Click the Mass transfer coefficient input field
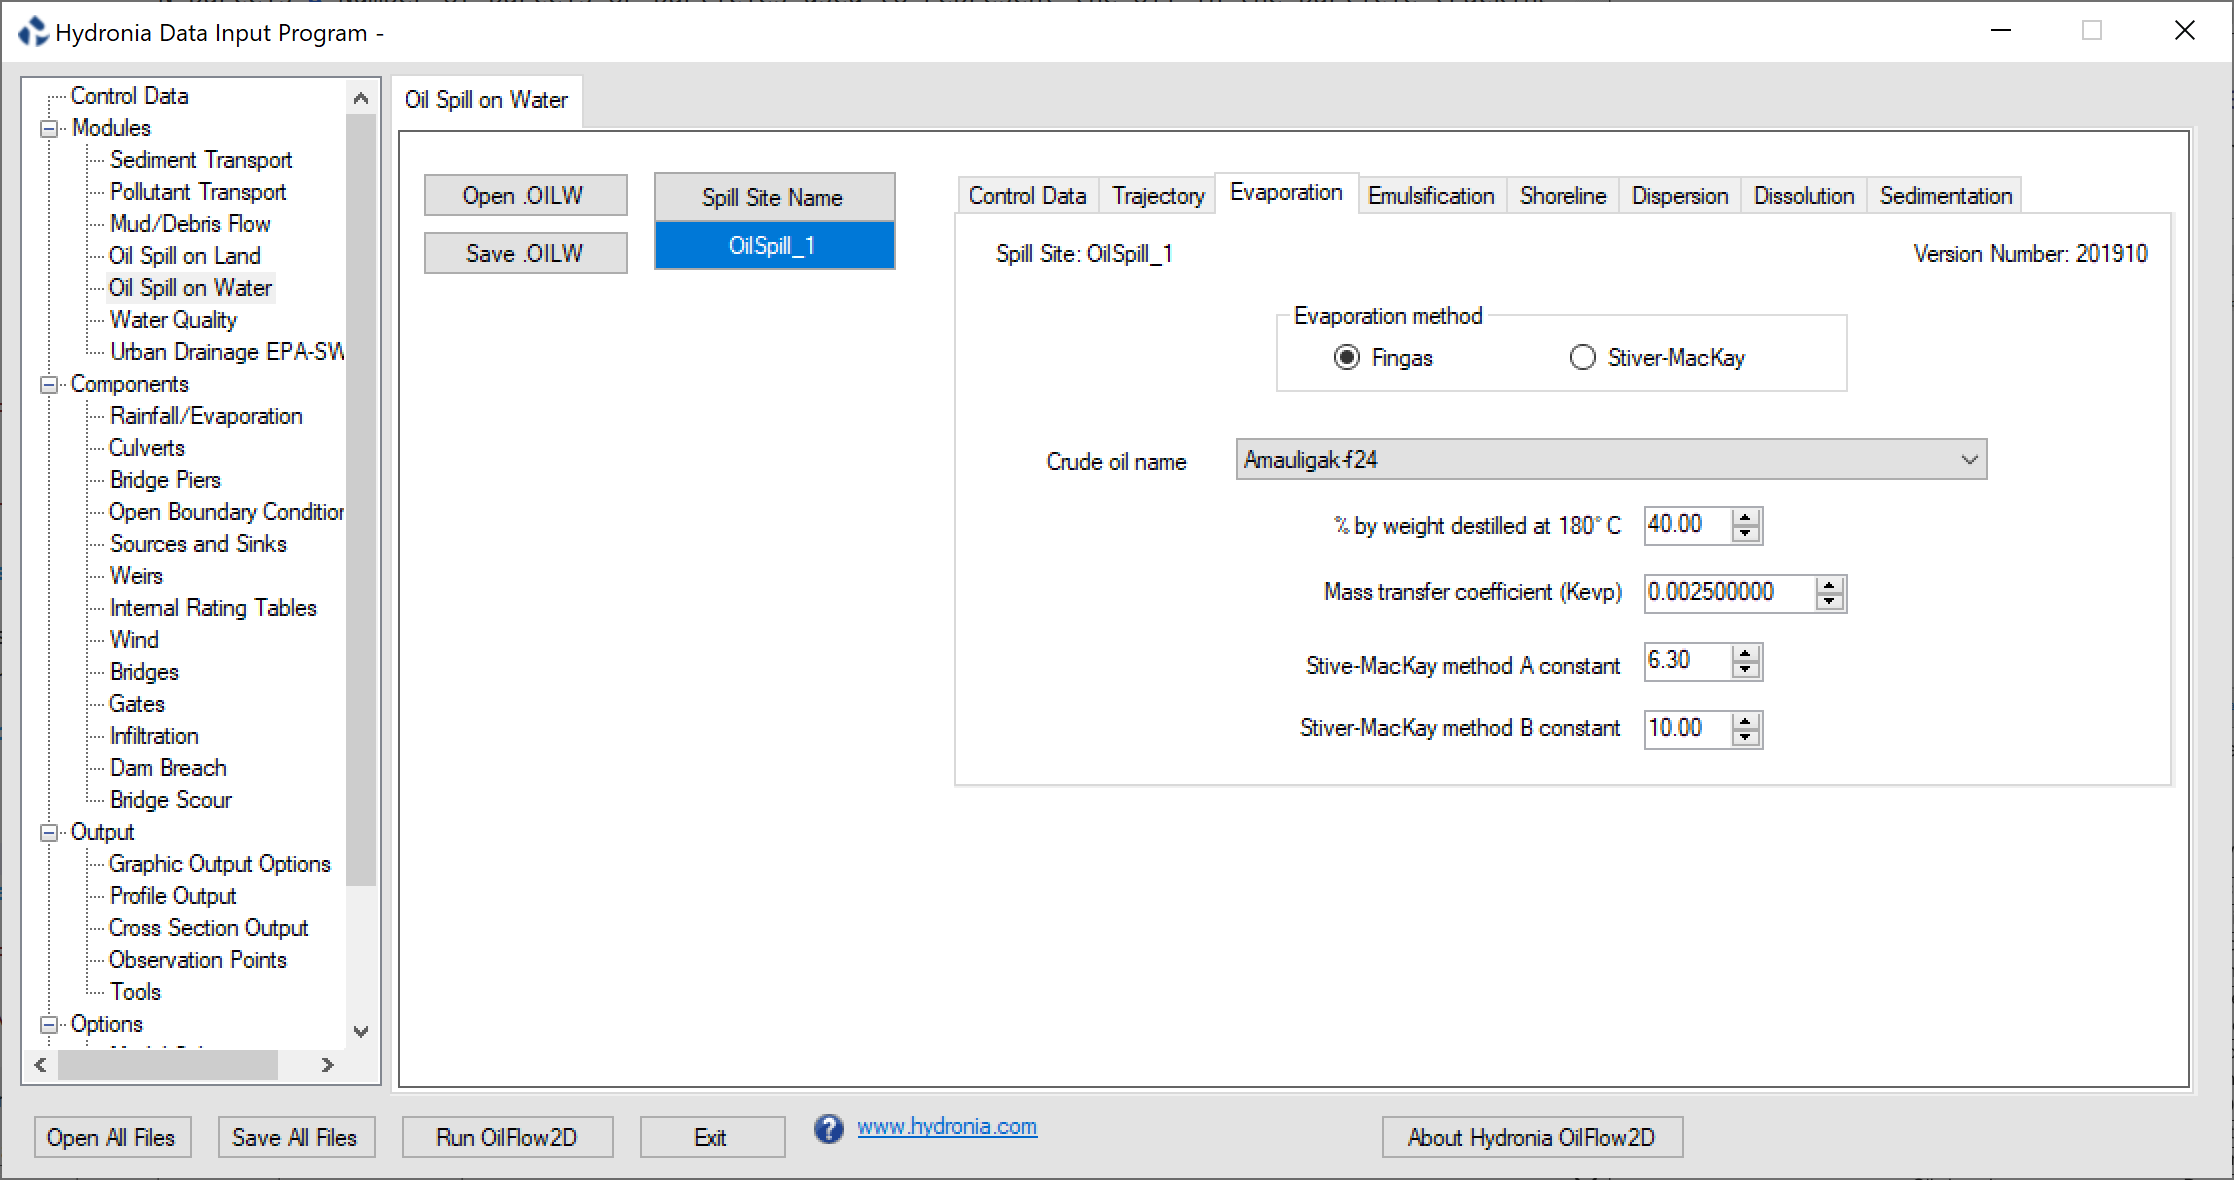This screenshot has width=2234, height=1180. 1730,593
